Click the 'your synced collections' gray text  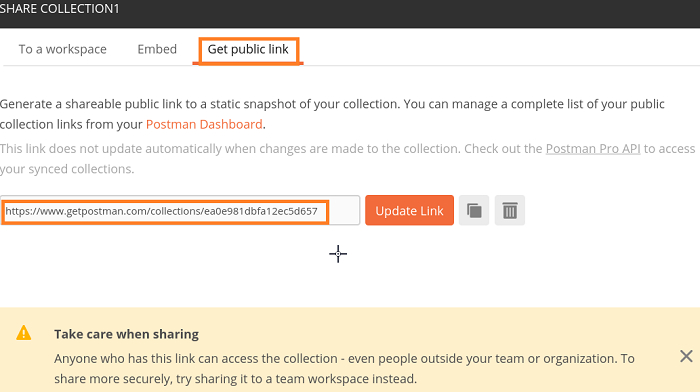click(x=67, y=169)
